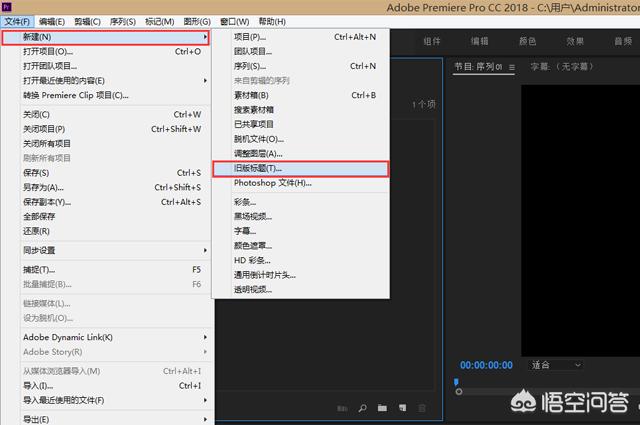Screen dimensions: 640x425
Task: Expand the 新建(N) submenu
Action: pyautogui.click(x=106, y=37)
